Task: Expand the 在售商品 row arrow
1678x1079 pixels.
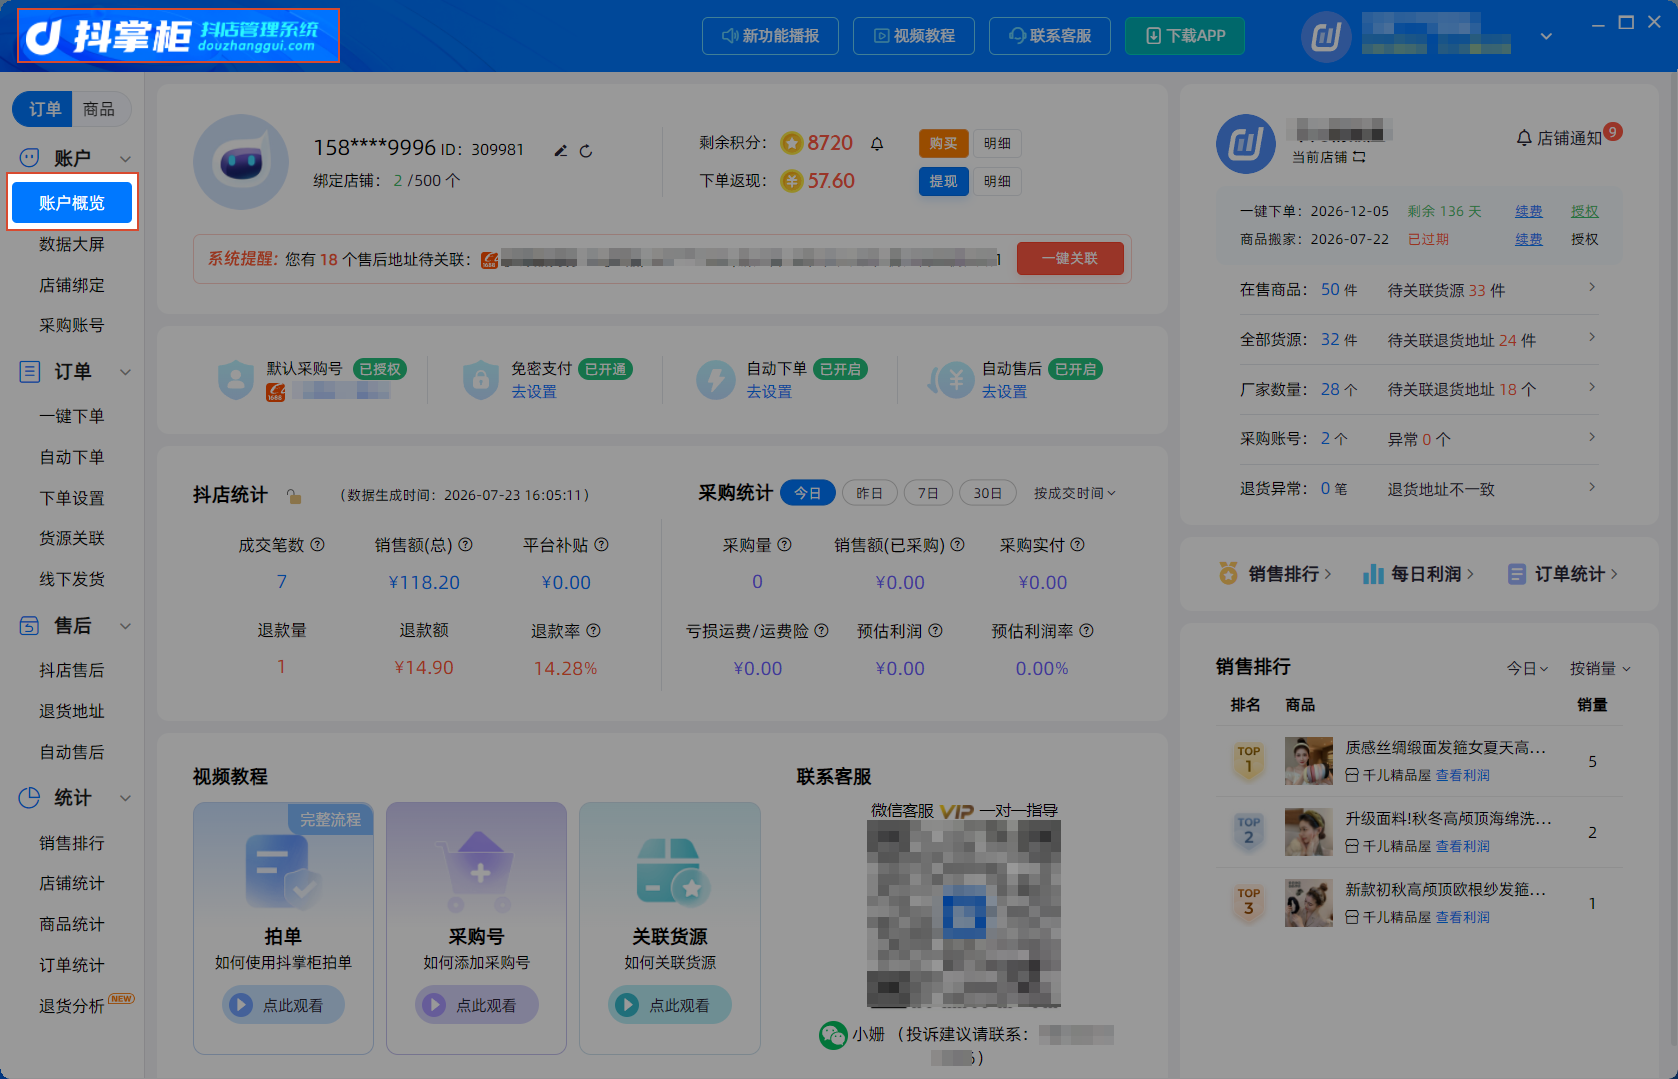Action: click(x=1592, y=288)
